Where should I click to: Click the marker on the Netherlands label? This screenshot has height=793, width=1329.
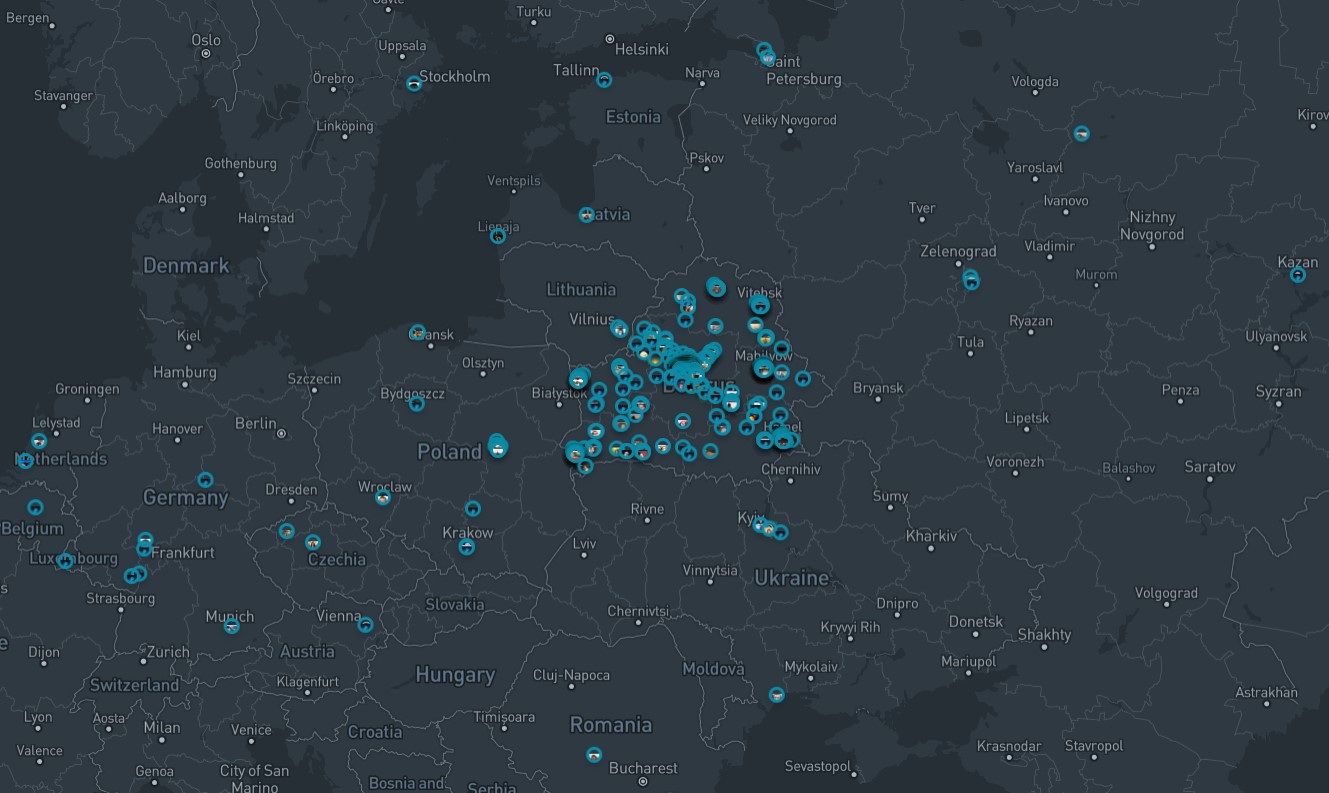[x=25, y=461]
